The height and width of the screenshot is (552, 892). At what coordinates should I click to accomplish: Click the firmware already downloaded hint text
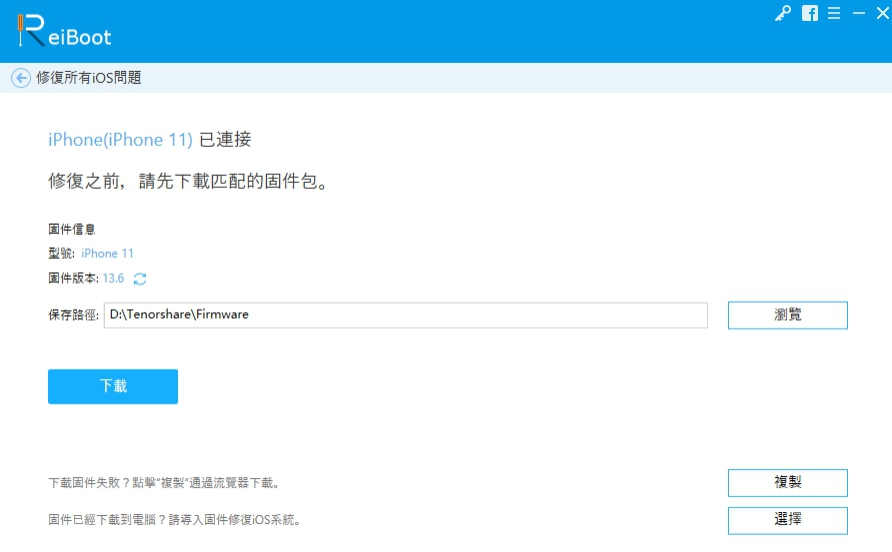(x=175, y=520)
